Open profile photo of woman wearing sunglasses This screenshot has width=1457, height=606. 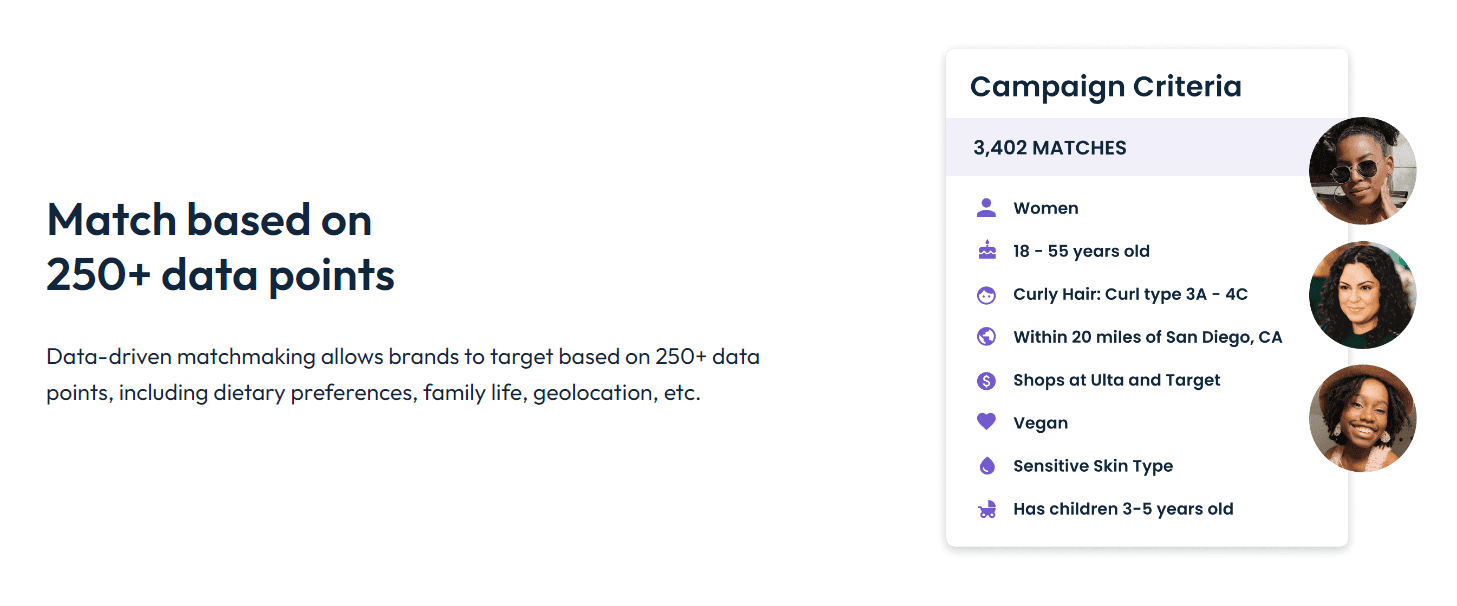(1362, 171)
